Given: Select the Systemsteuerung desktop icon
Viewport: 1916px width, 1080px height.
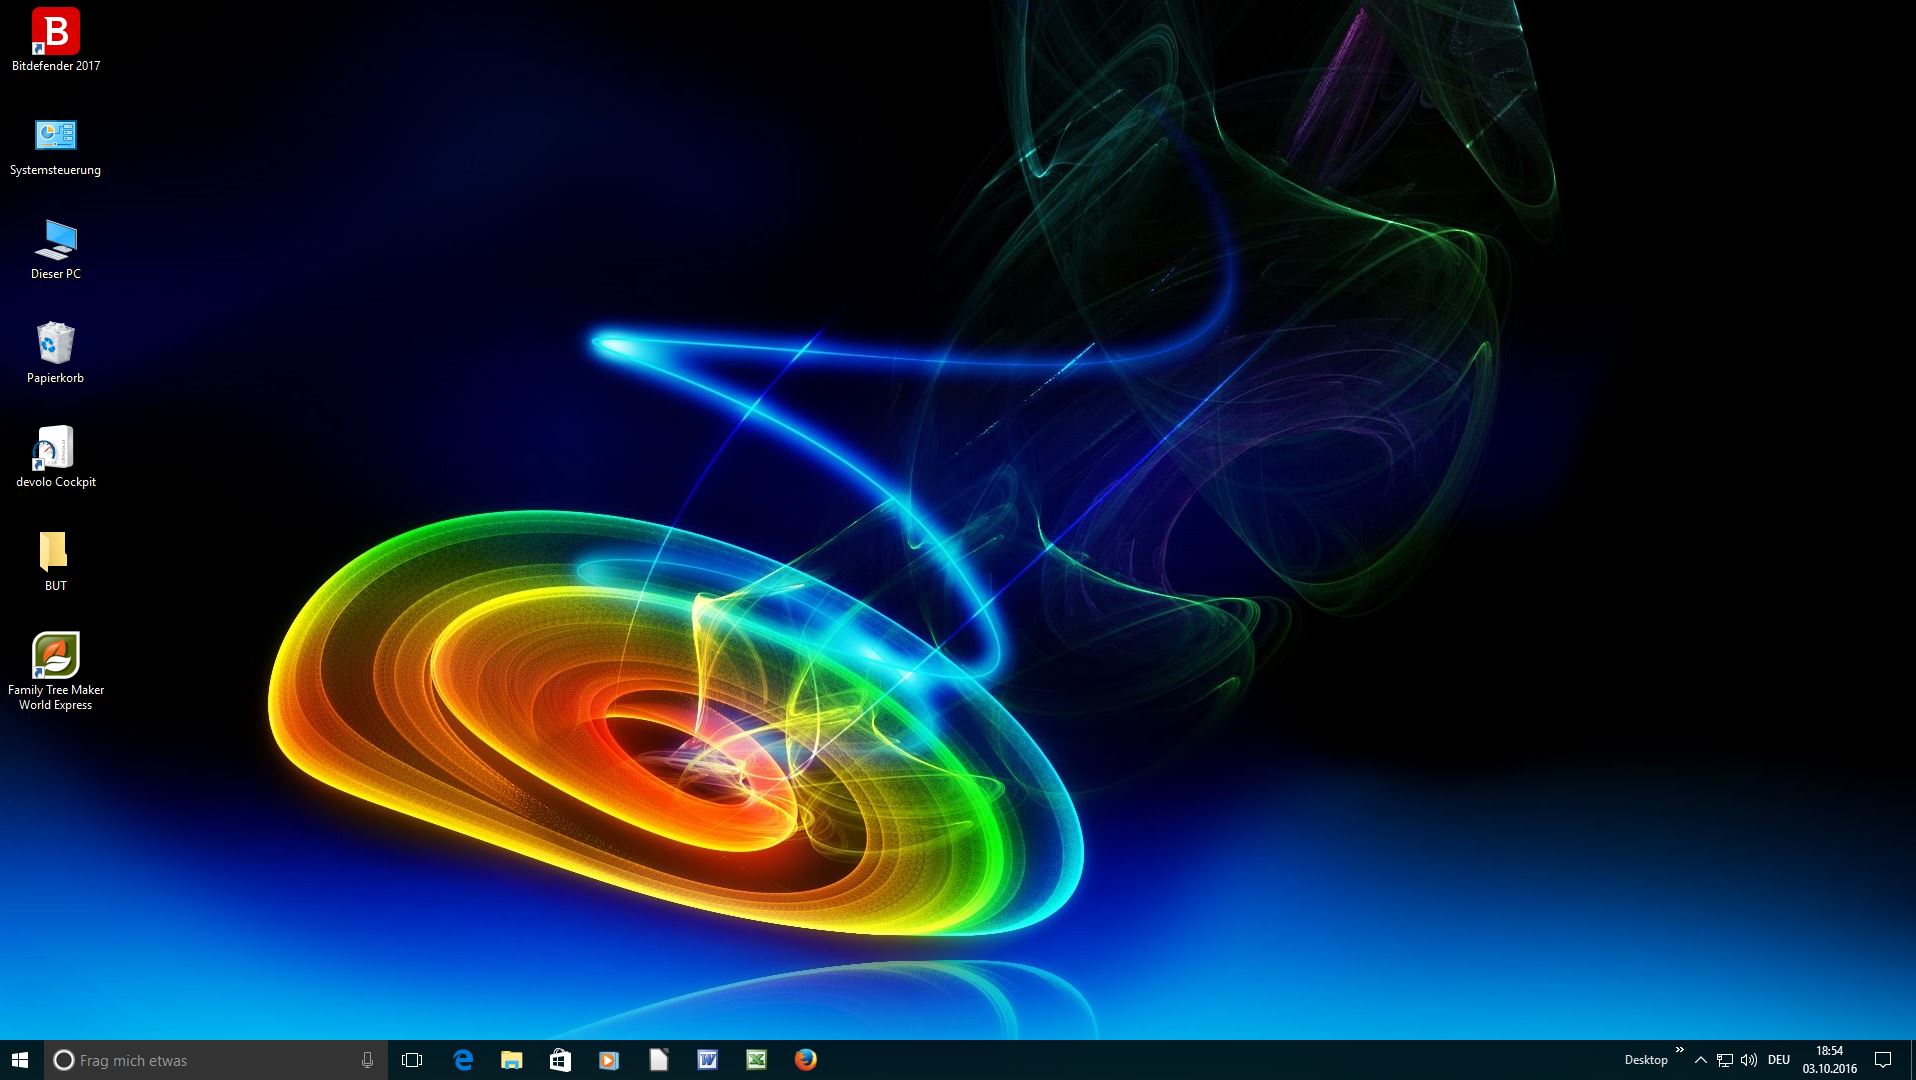Looking at the screenshot, I should (x=55, y=136).
